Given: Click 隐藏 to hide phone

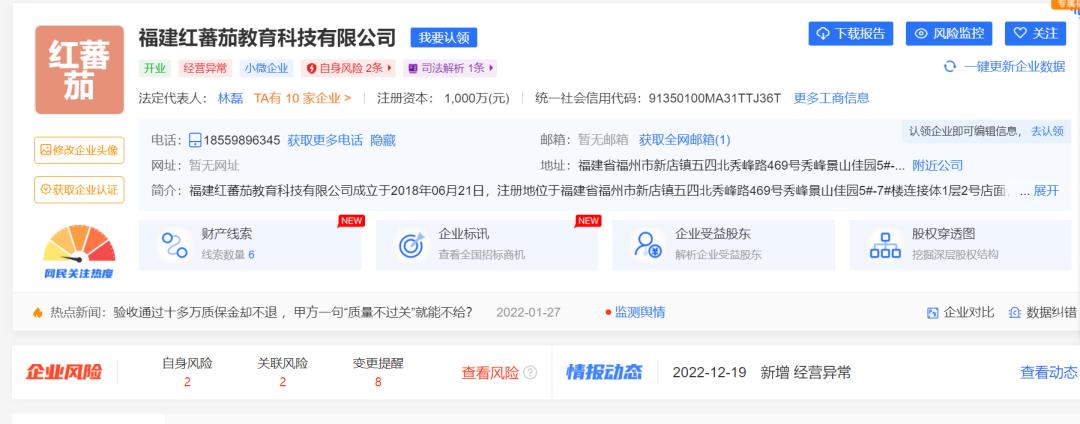Looking at the screenshot, I should (383, 140).
